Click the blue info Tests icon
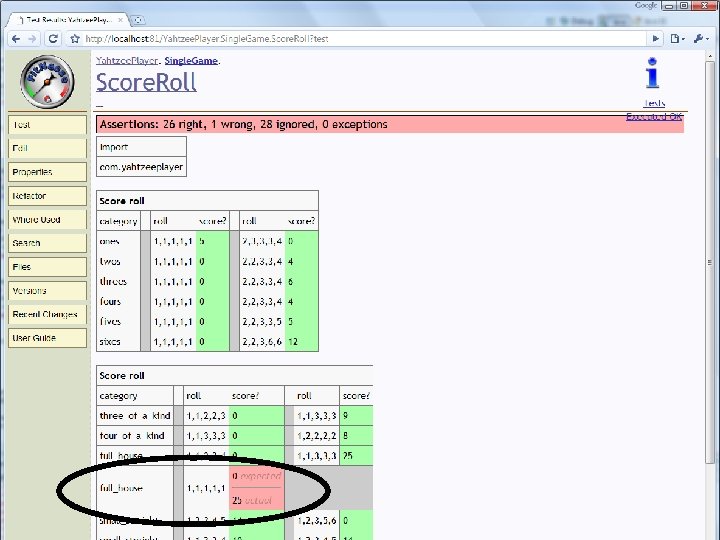This screenshot has height=540, width=720. (652, 73)
